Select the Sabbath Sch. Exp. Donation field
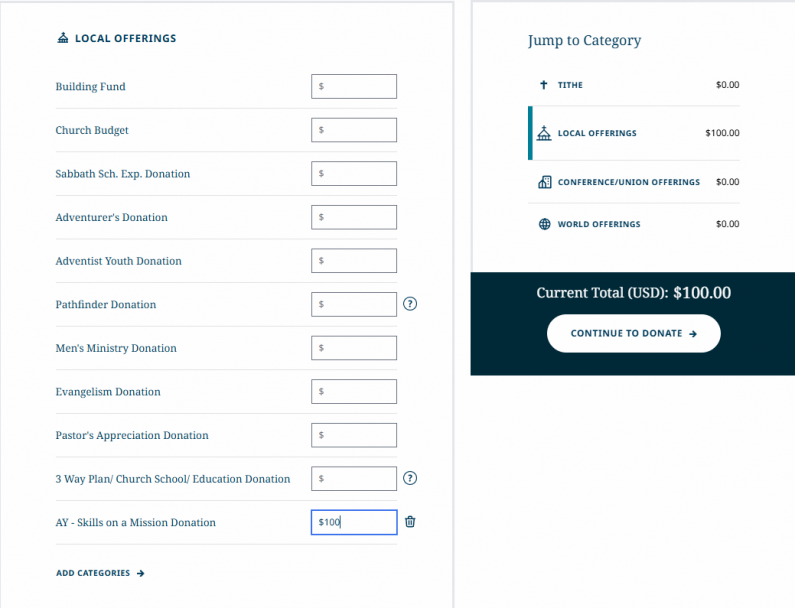This screenshot has width=795, height=608. (x=354, y=174)
